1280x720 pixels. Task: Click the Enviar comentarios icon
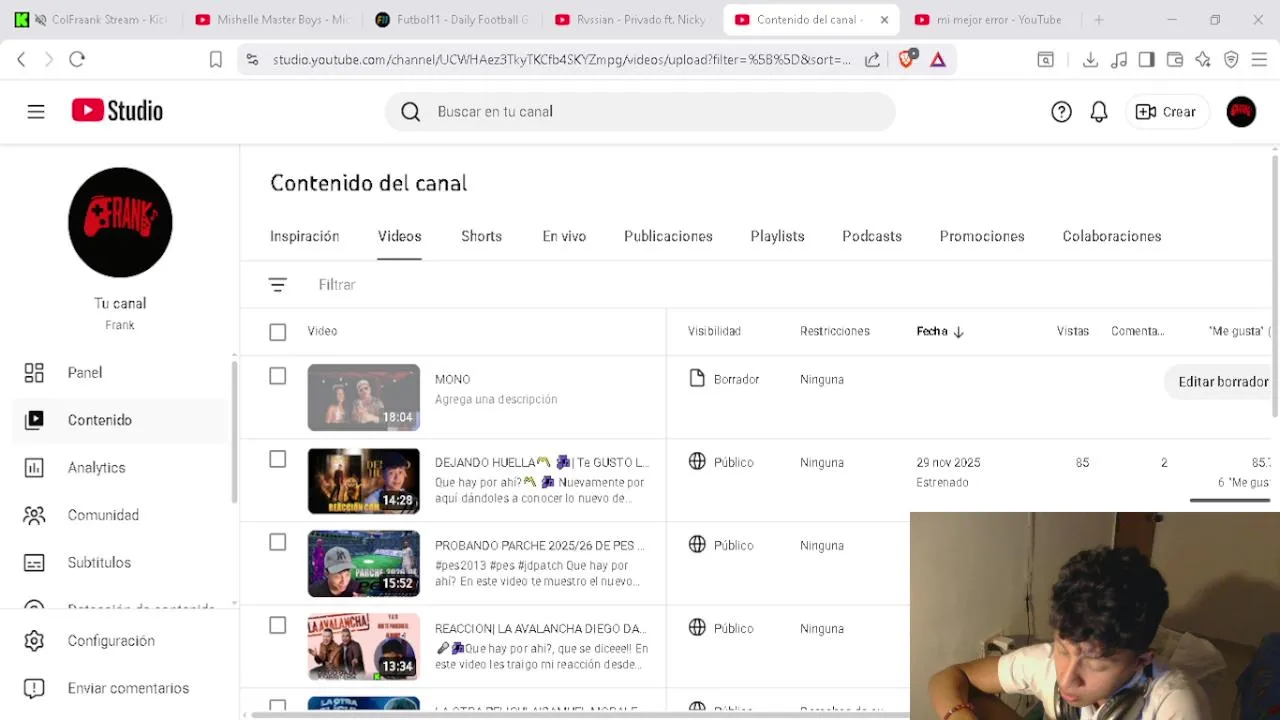click(x=34, y=688)
